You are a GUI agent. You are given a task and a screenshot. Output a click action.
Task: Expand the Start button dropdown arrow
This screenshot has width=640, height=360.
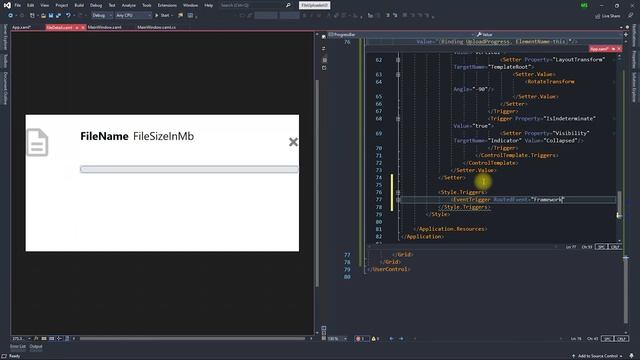(x=172, y=16)
